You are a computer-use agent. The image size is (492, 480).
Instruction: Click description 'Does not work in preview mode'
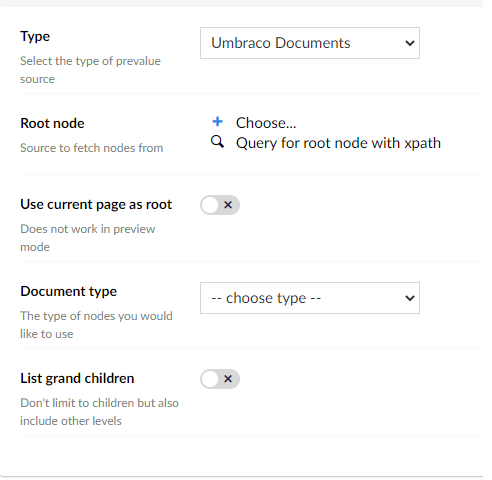tap(88, 238)
